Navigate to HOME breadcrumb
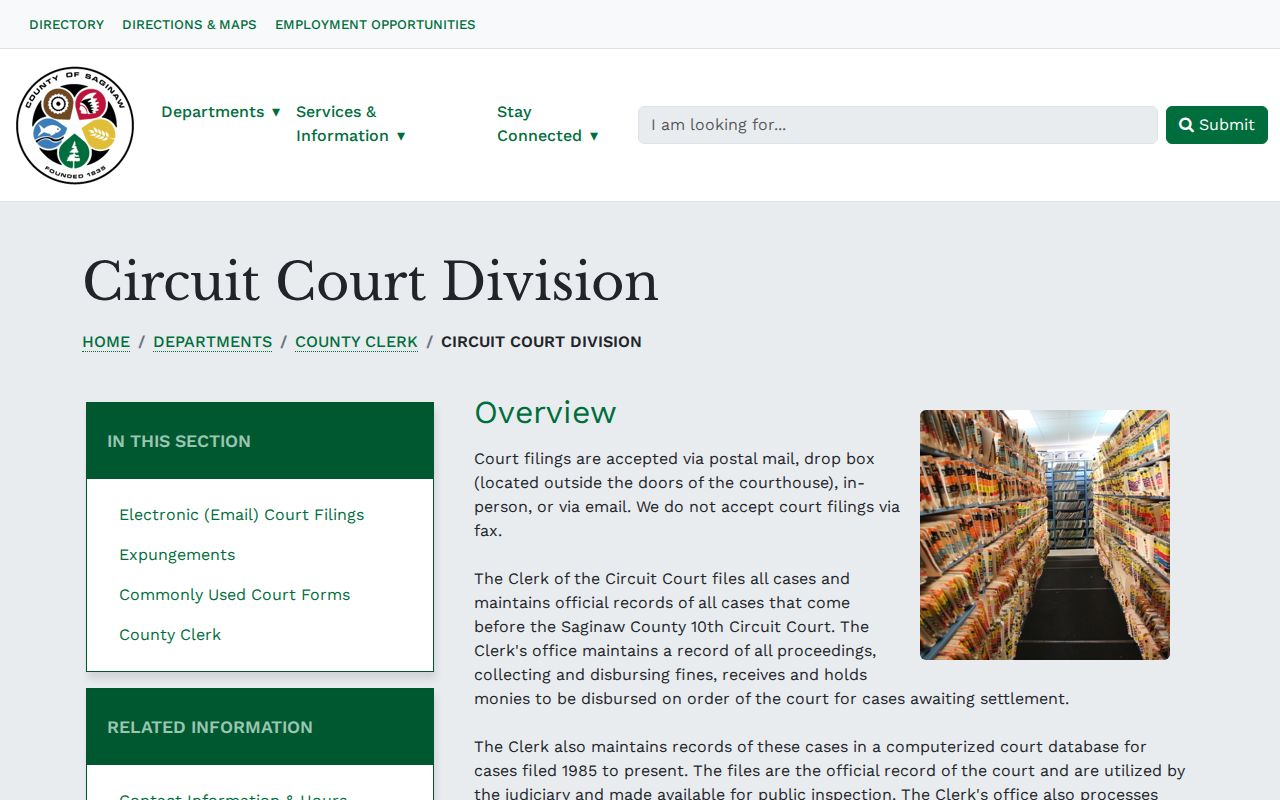The image size is (1280, 800). [106, 342]
